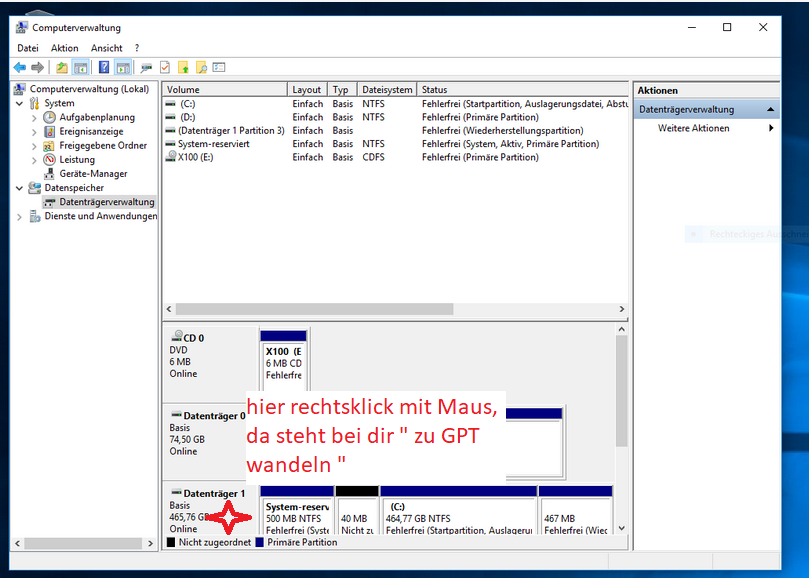Select Freigegebene Ordner in the tree

[x=103, y=146]
